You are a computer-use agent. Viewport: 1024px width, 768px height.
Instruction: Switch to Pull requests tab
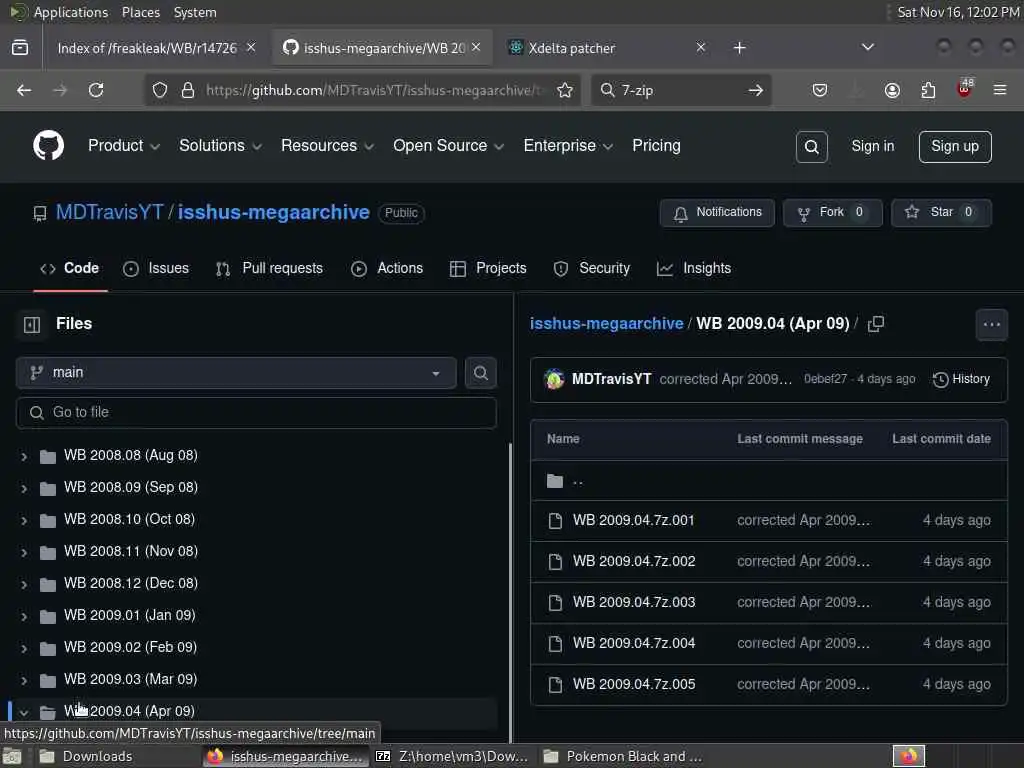[269, 268]
